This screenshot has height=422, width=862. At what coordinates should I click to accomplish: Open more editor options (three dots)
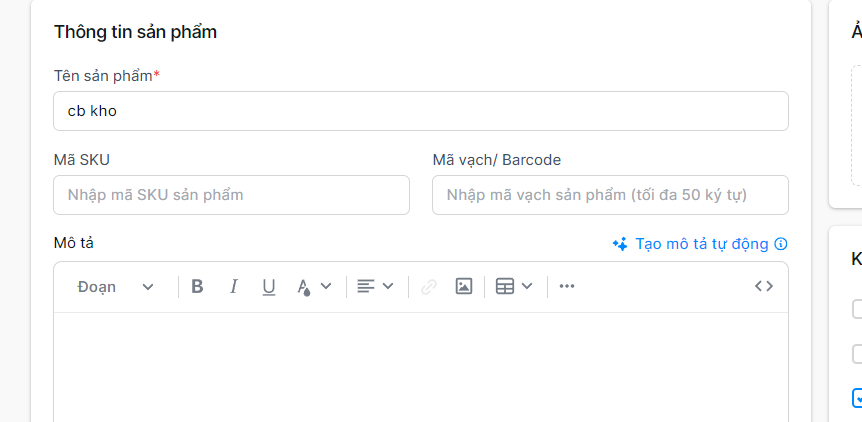click(x=567, y=287)
